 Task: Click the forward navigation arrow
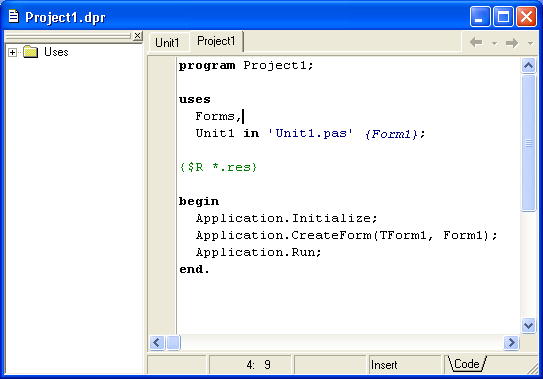[x=512, y=43]
